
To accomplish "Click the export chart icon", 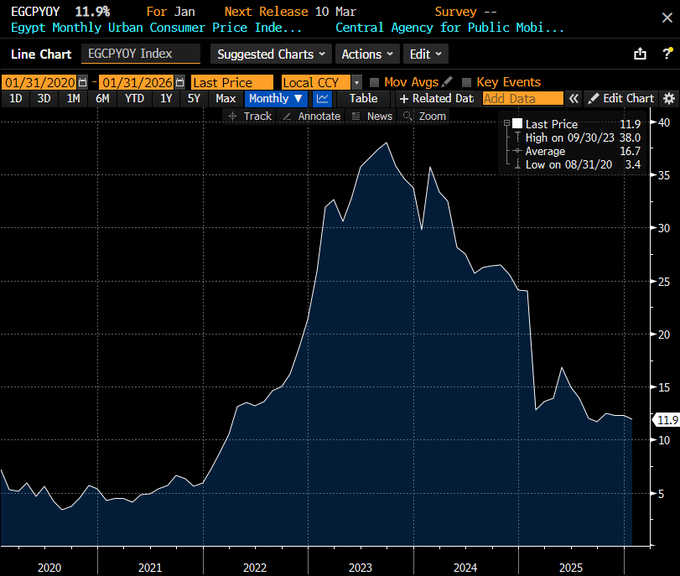I will tap(640, 54).
